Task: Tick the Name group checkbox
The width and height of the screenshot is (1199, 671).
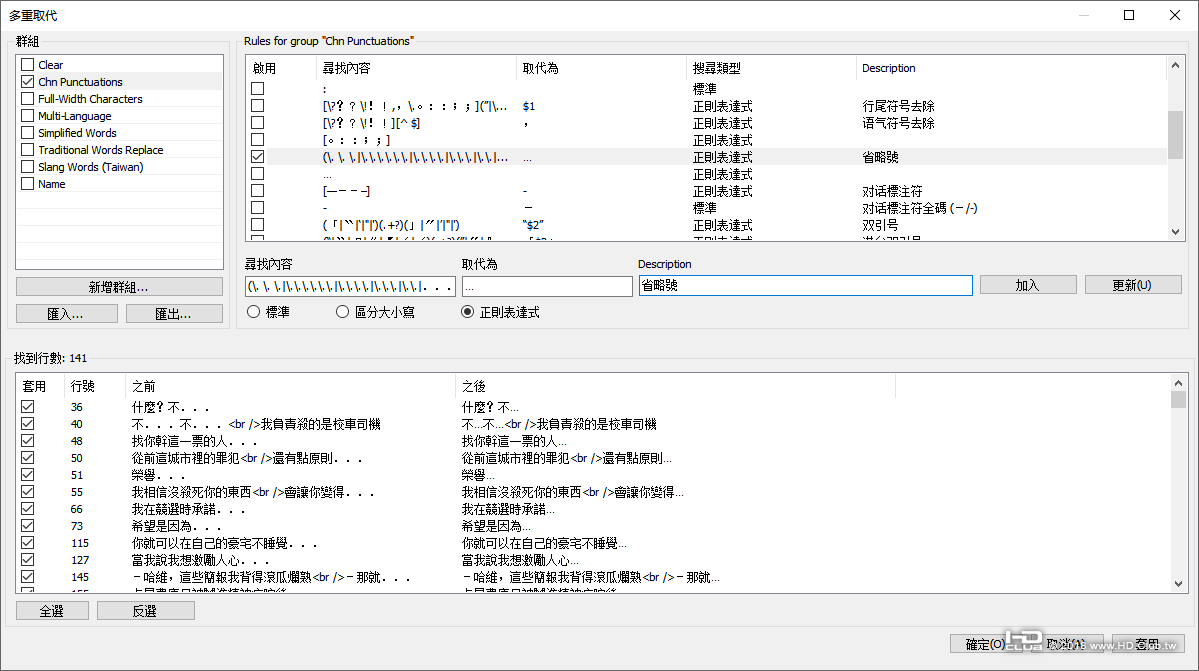Action: click(x=28, y=184)
